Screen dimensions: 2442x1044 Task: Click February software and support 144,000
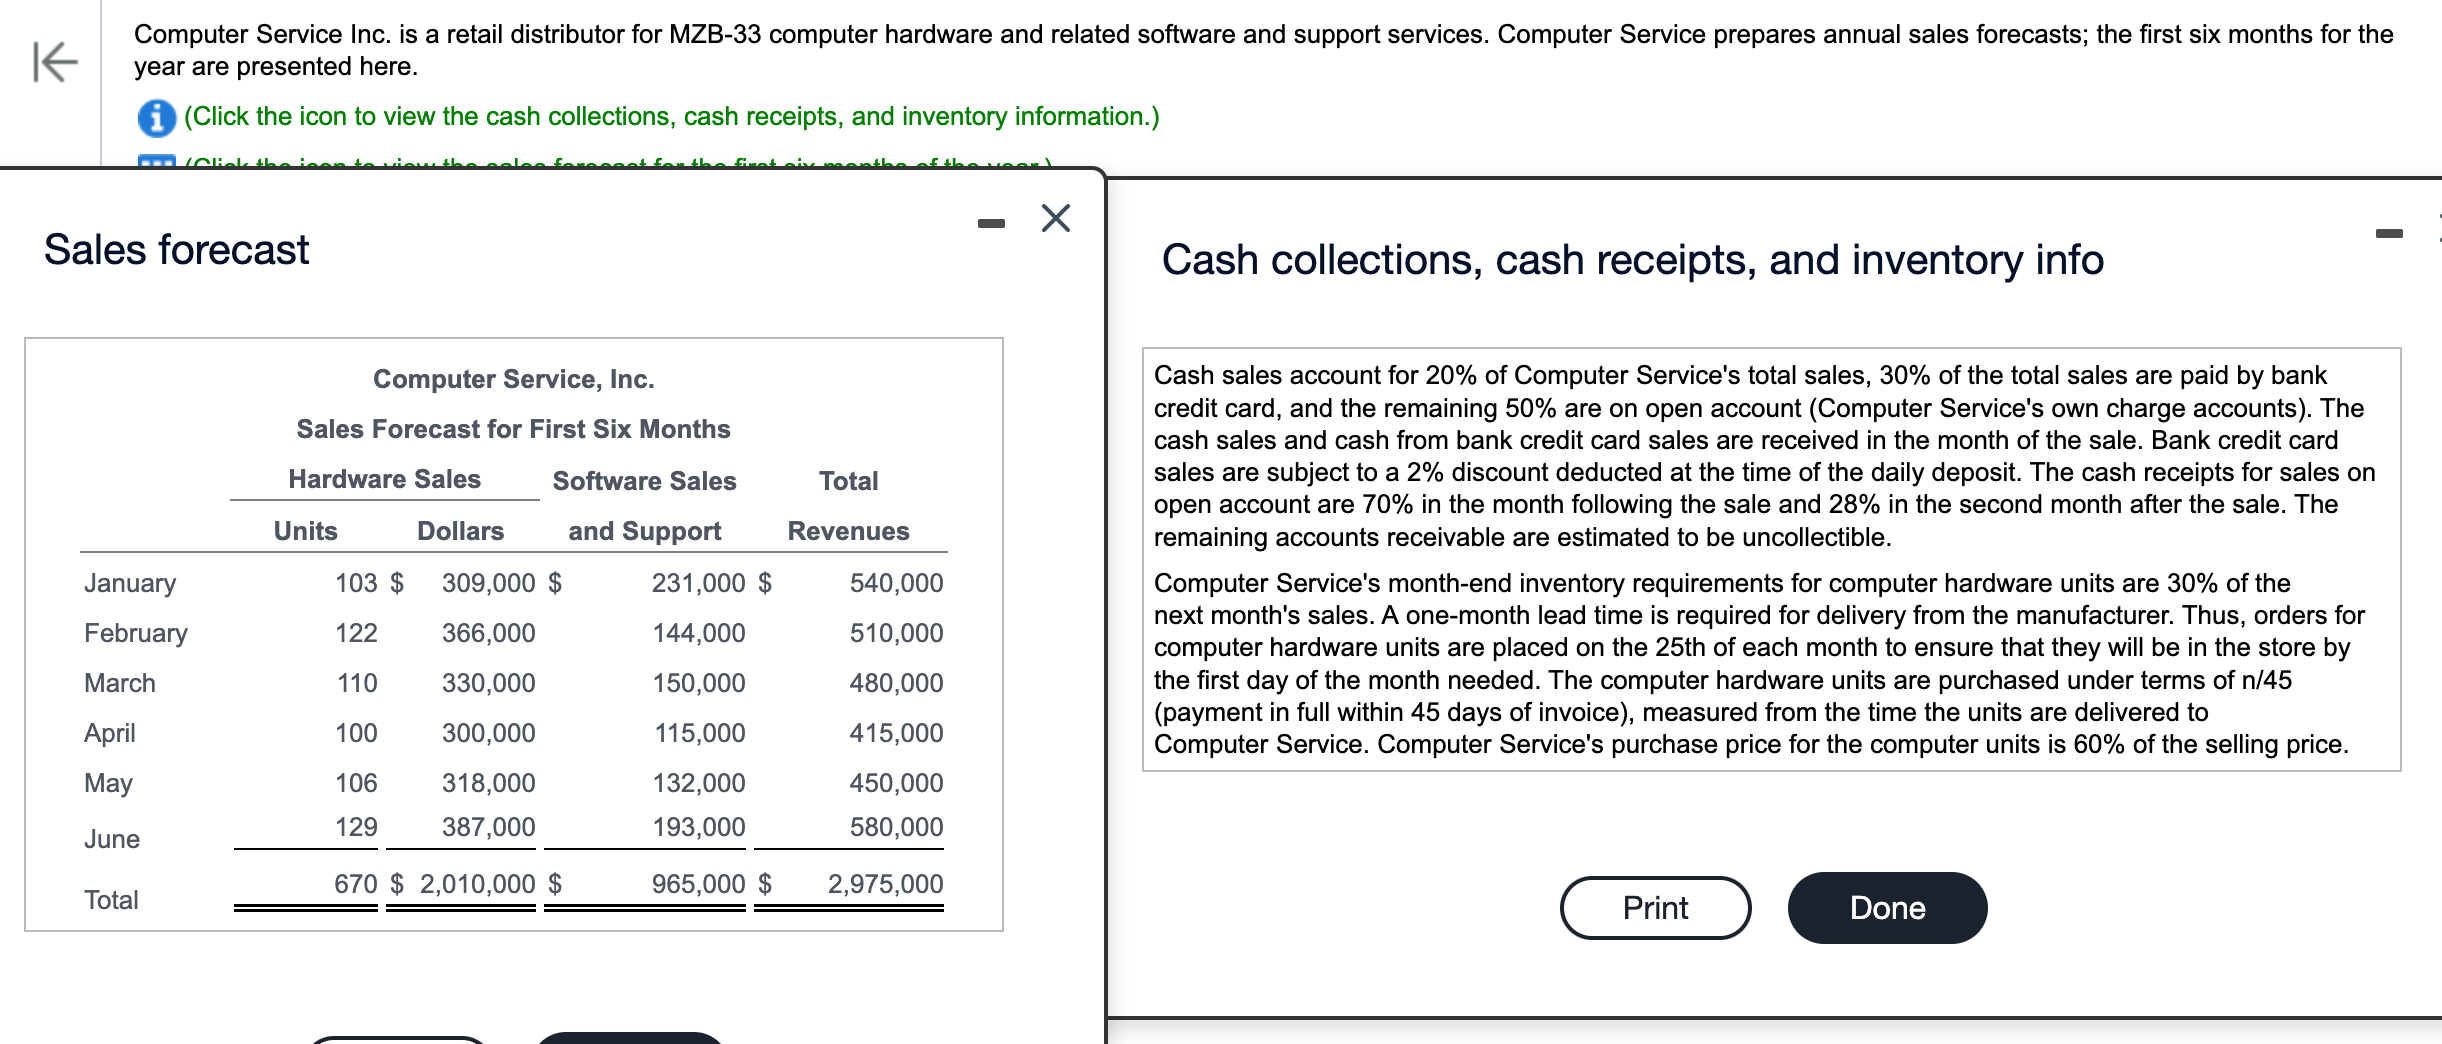pos(699,633)
